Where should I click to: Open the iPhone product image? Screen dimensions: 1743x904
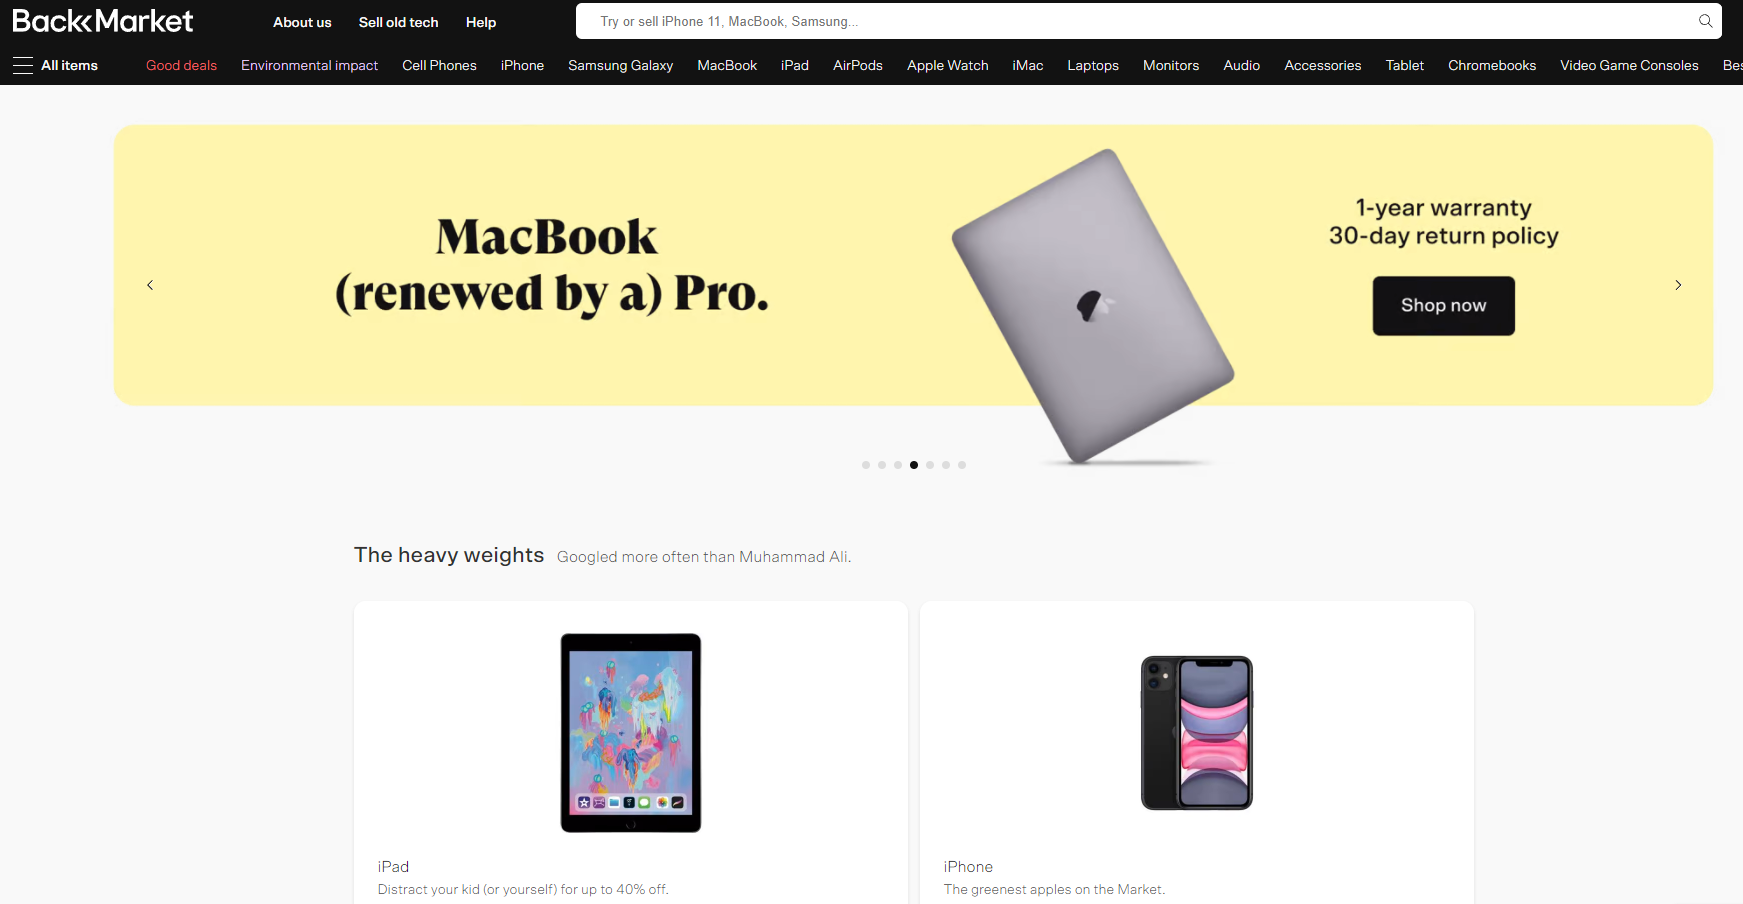(x=1197, y=733)
